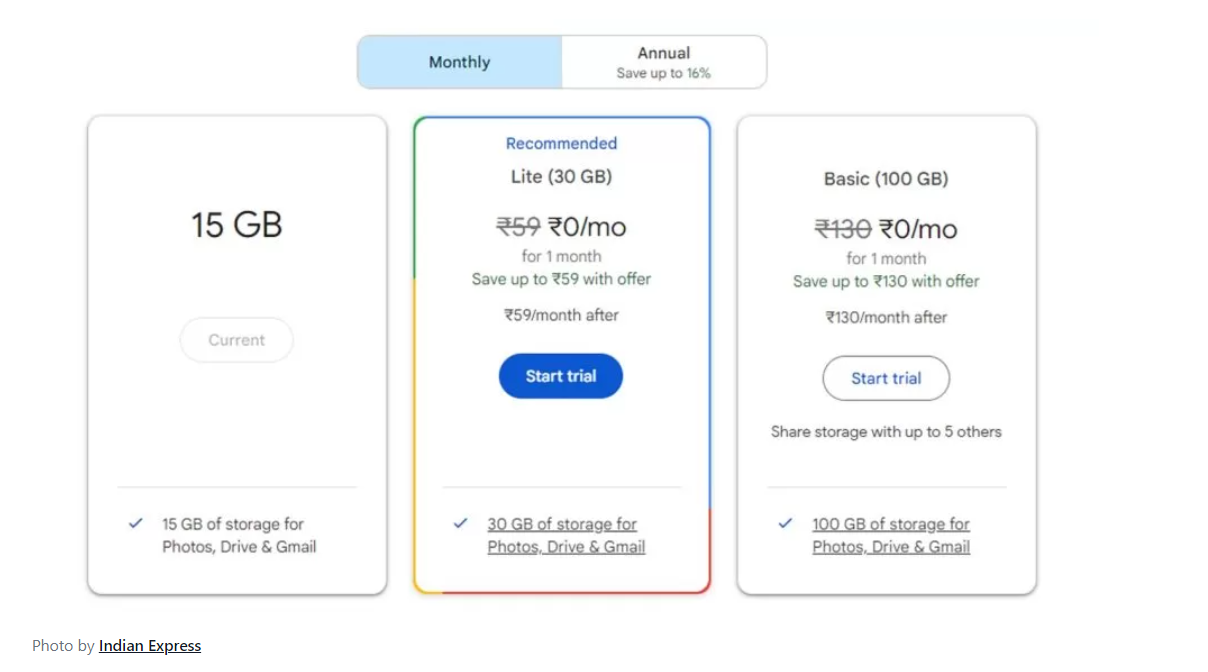Click the disabled Current plan button
The width and height of the screenshot is (1208, 672).
(237, 340)
